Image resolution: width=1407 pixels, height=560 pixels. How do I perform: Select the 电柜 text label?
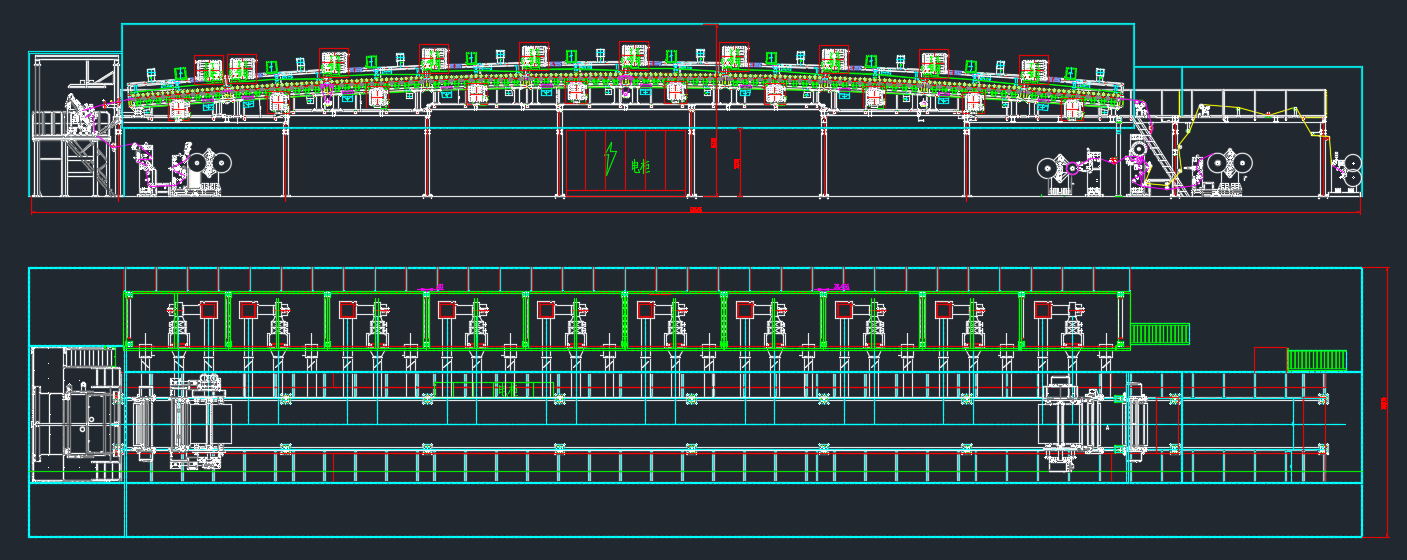(x=640, y=167)
